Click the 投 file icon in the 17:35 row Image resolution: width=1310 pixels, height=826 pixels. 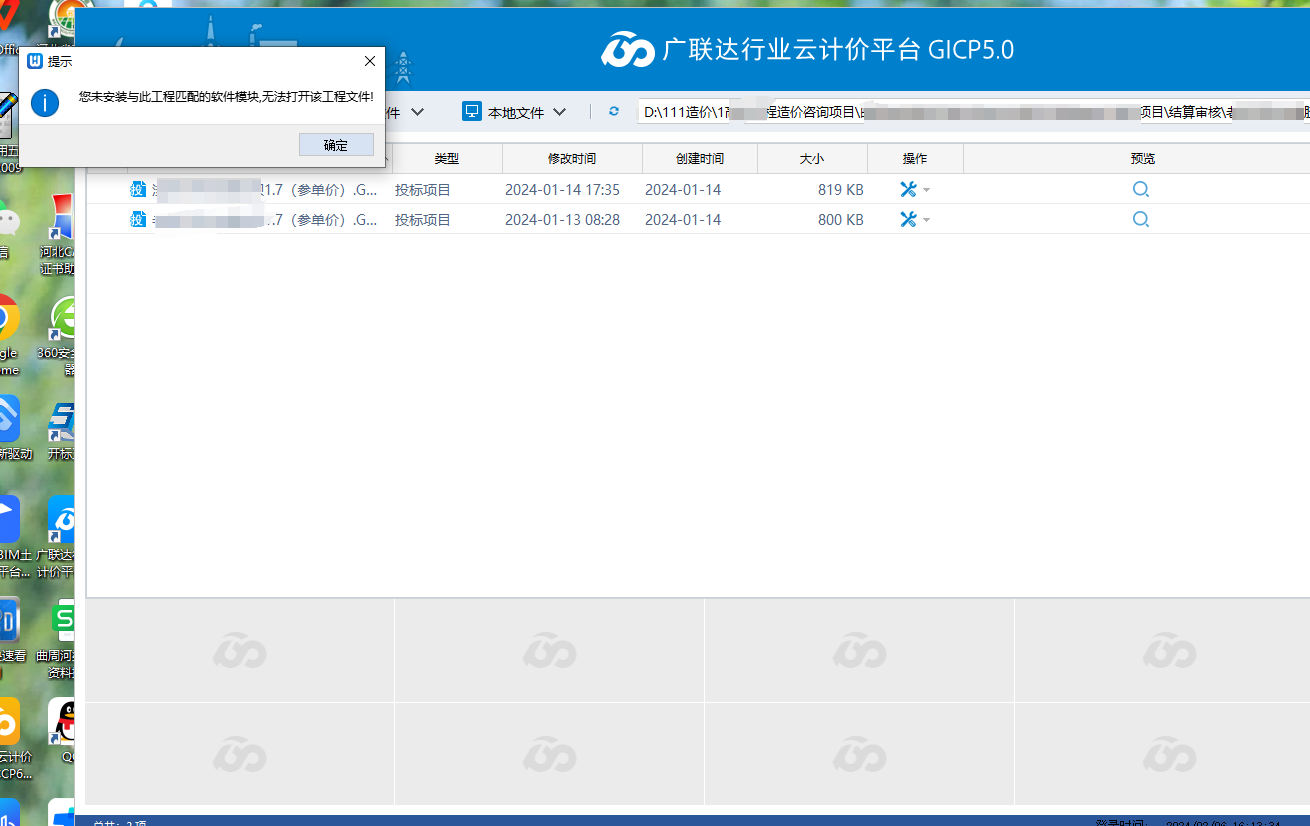138,189
